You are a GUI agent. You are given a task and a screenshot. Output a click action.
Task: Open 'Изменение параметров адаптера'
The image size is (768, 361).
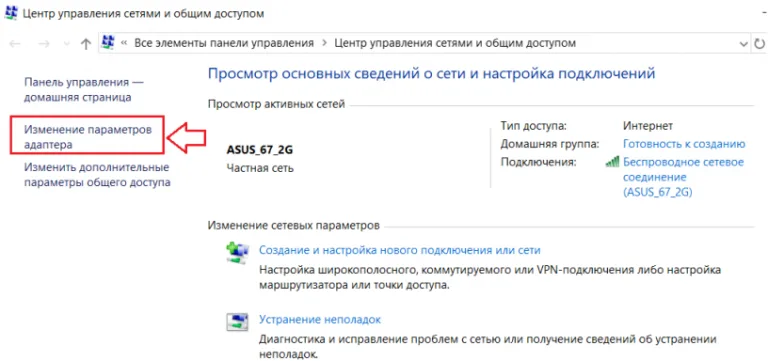point(88,137)
